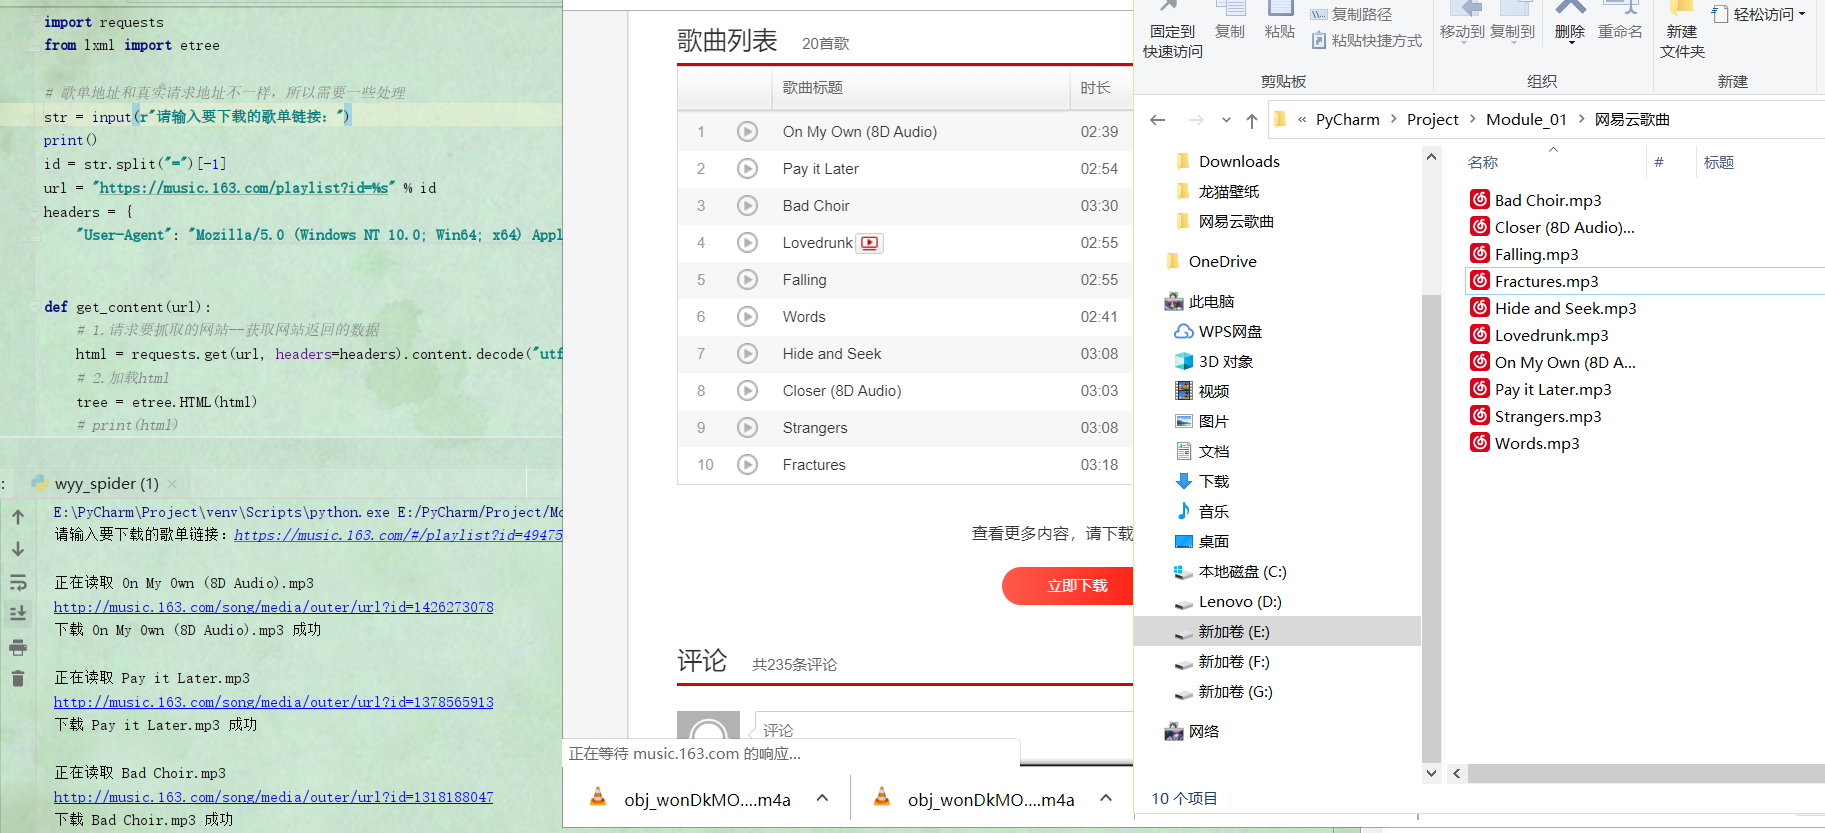Select 此电脑 in navigation pane
1825x833 pixels.
(x=1211, y=302)
